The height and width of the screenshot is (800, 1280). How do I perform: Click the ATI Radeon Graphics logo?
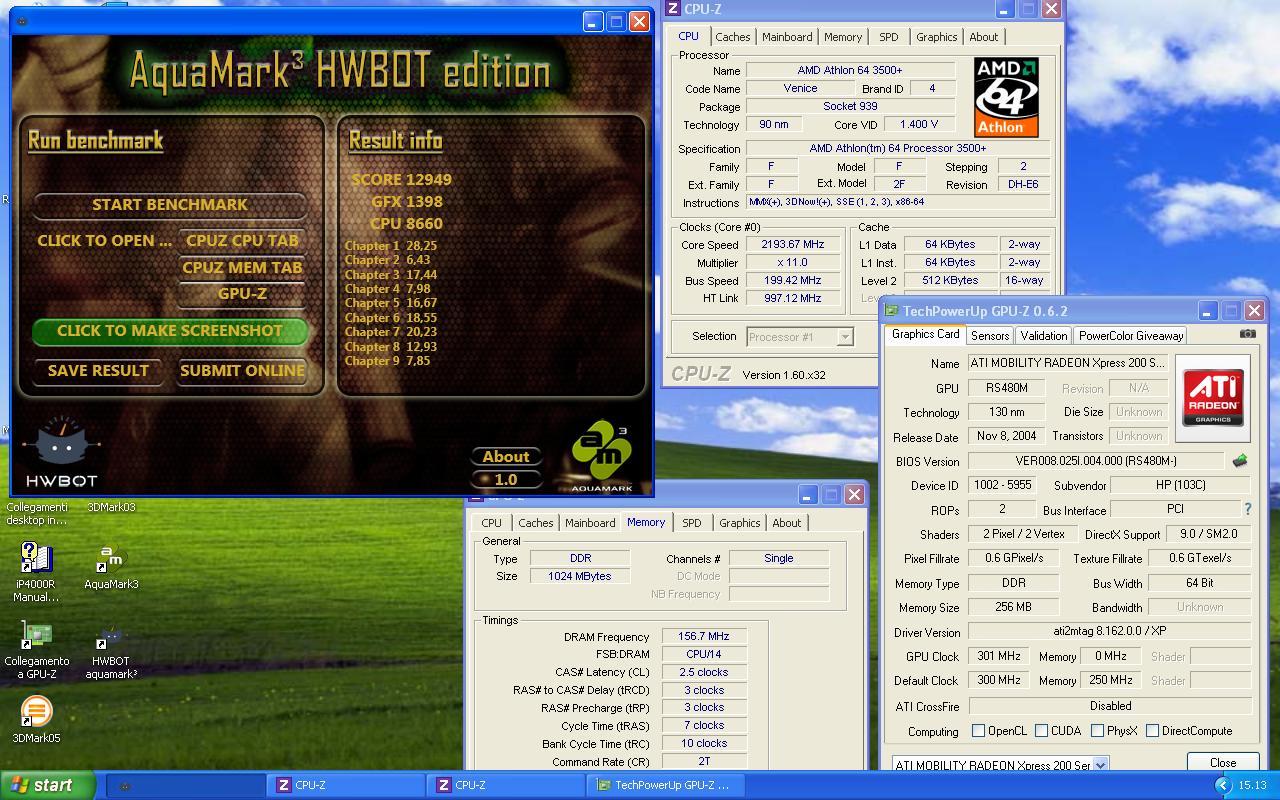pos(1213,398)
